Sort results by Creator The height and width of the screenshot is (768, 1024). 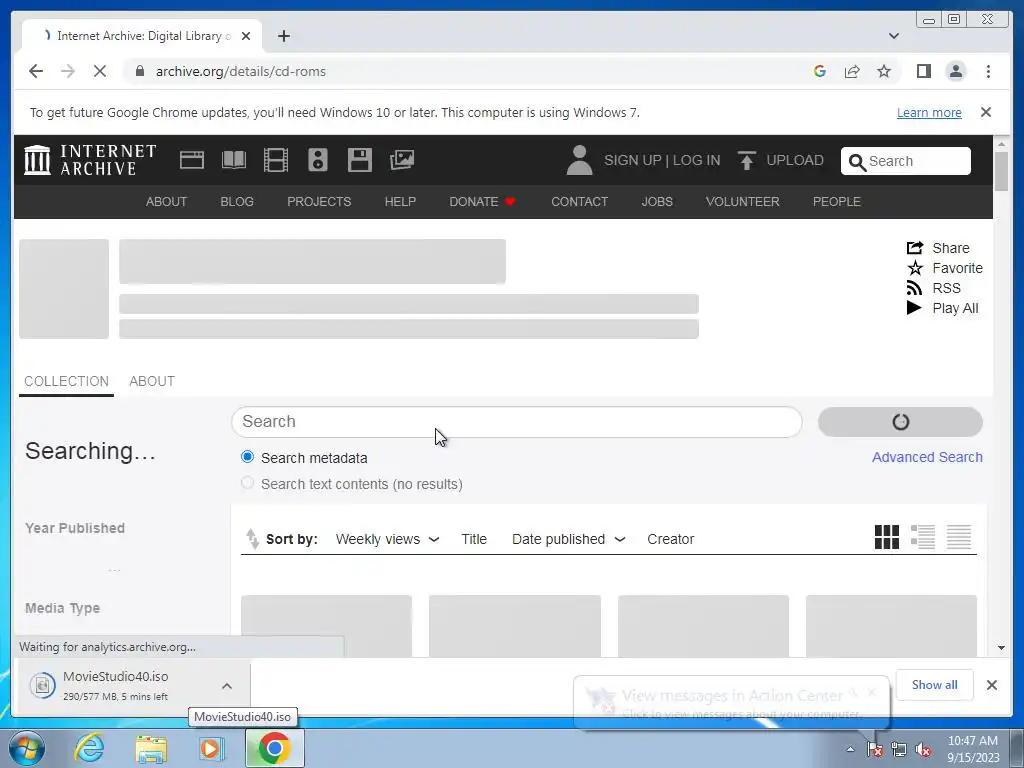tap(671, 539)
